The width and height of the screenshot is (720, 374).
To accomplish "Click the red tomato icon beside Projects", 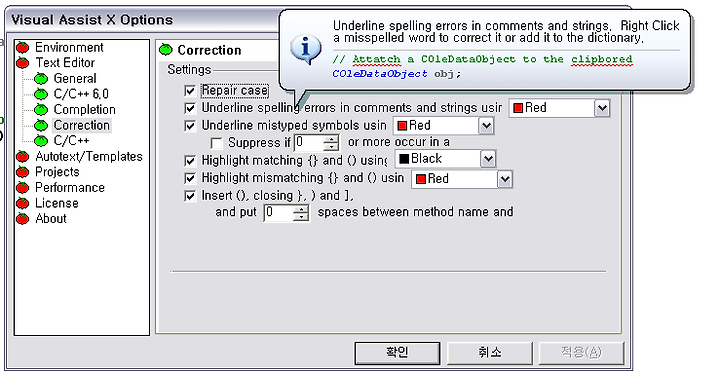I will [22, 172].
